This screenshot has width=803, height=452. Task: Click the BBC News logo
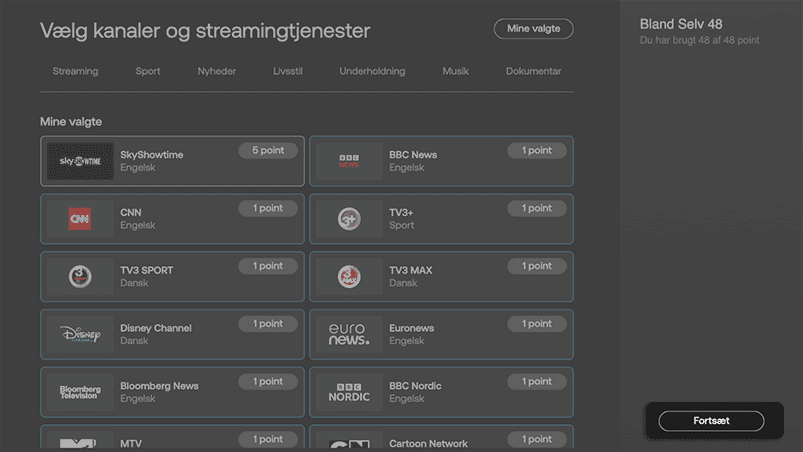coord(349,161)
